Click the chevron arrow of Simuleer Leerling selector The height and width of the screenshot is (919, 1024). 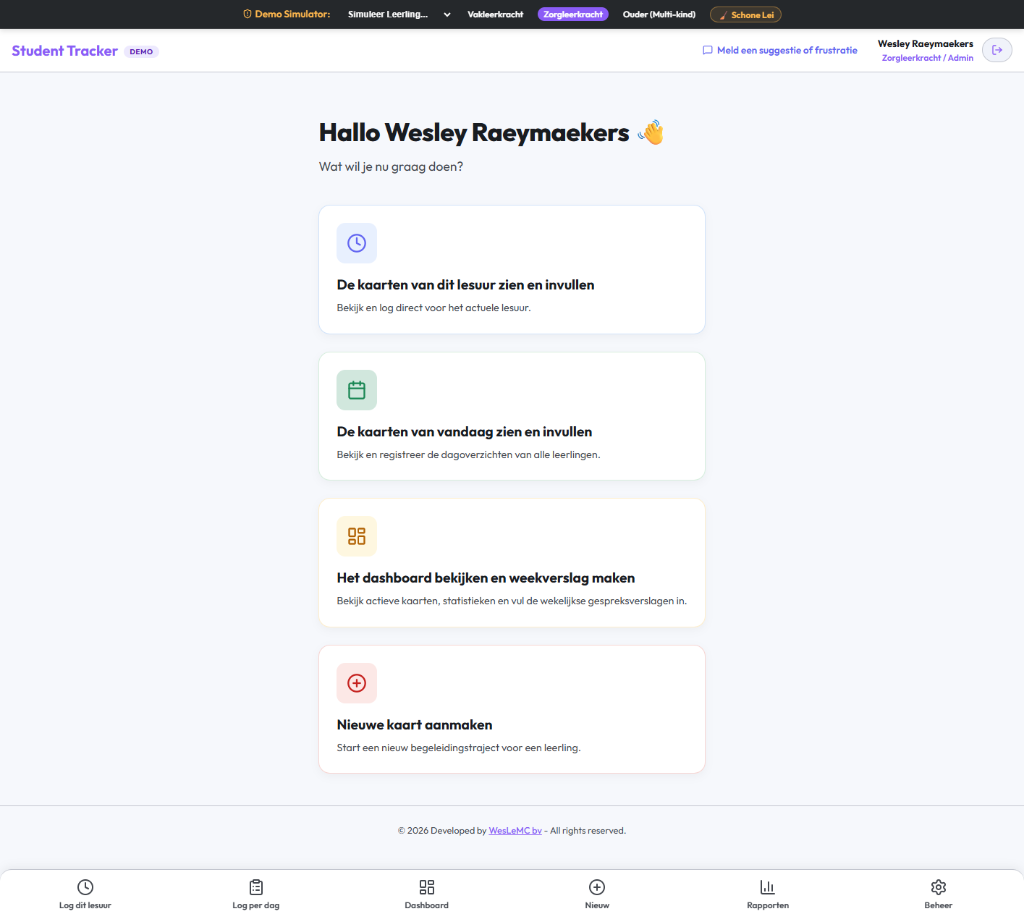point(447,14)
